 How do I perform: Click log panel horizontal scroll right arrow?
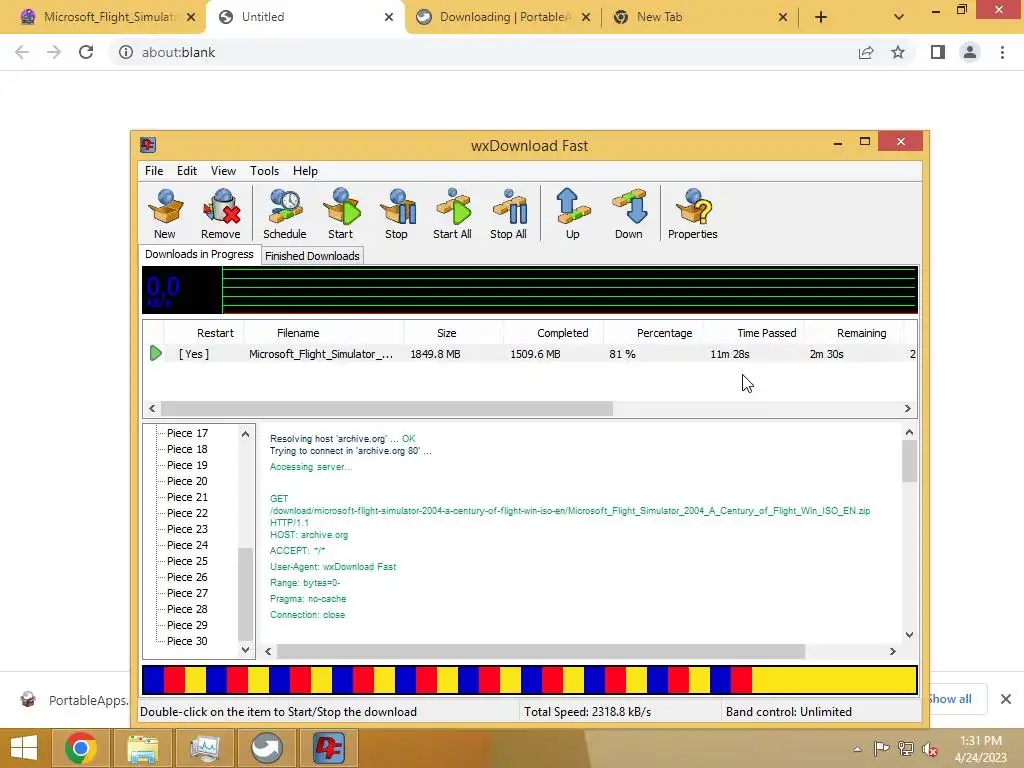tap(893, 651)
